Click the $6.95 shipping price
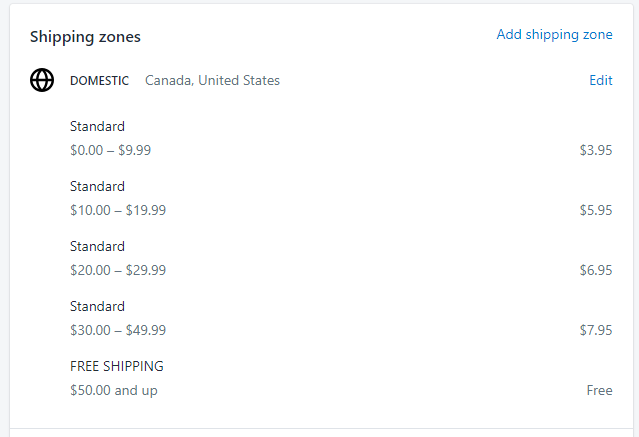Viewport: 639px width, 437px height. click(x=596, y=270)
